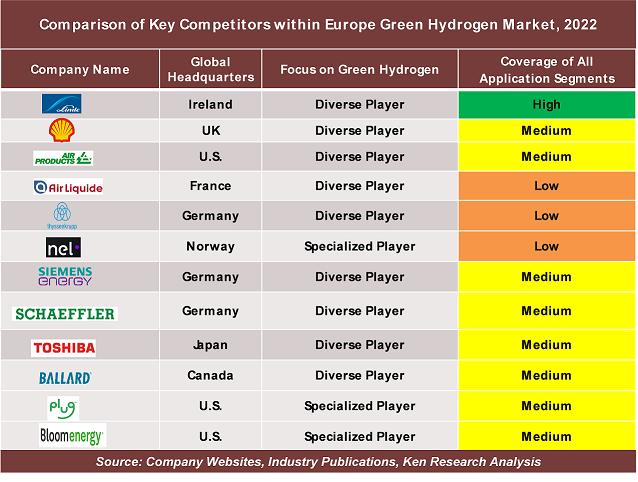Click 'U.S.' in the Air Products row
This screenshot has height=482, width=638.
point(211,157)
